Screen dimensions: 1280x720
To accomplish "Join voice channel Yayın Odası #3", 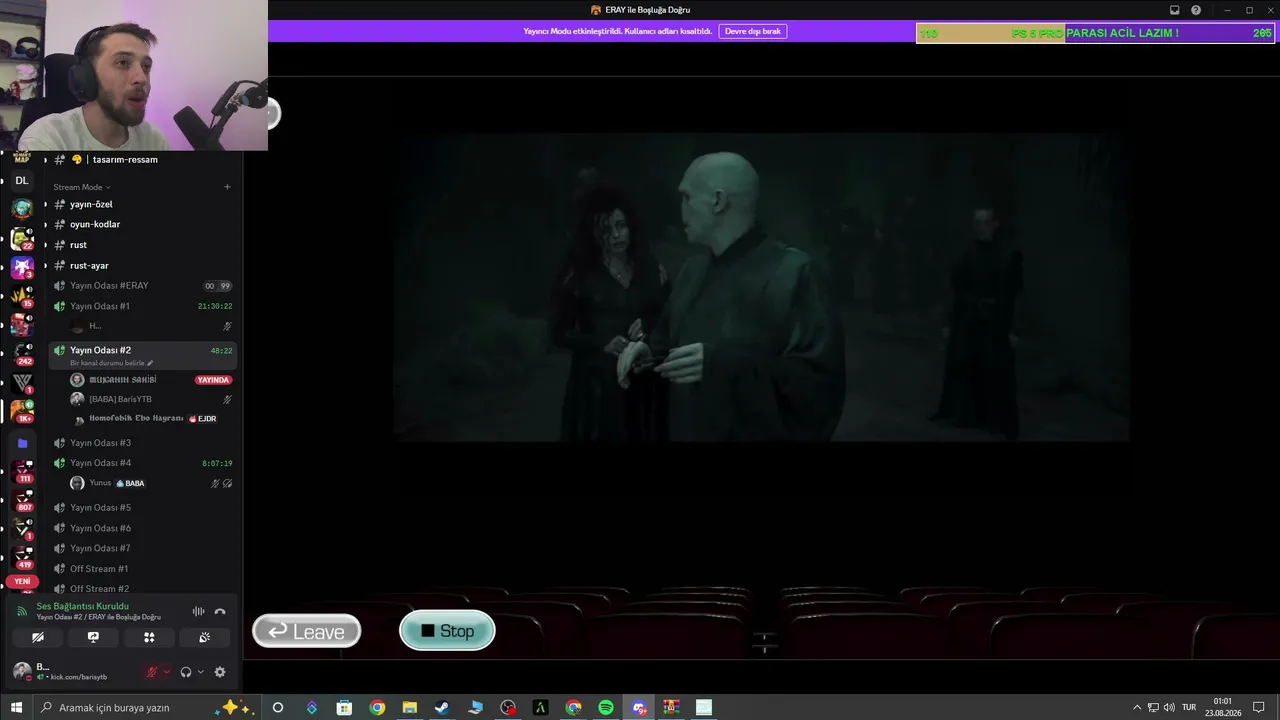I will coord(143,443).
